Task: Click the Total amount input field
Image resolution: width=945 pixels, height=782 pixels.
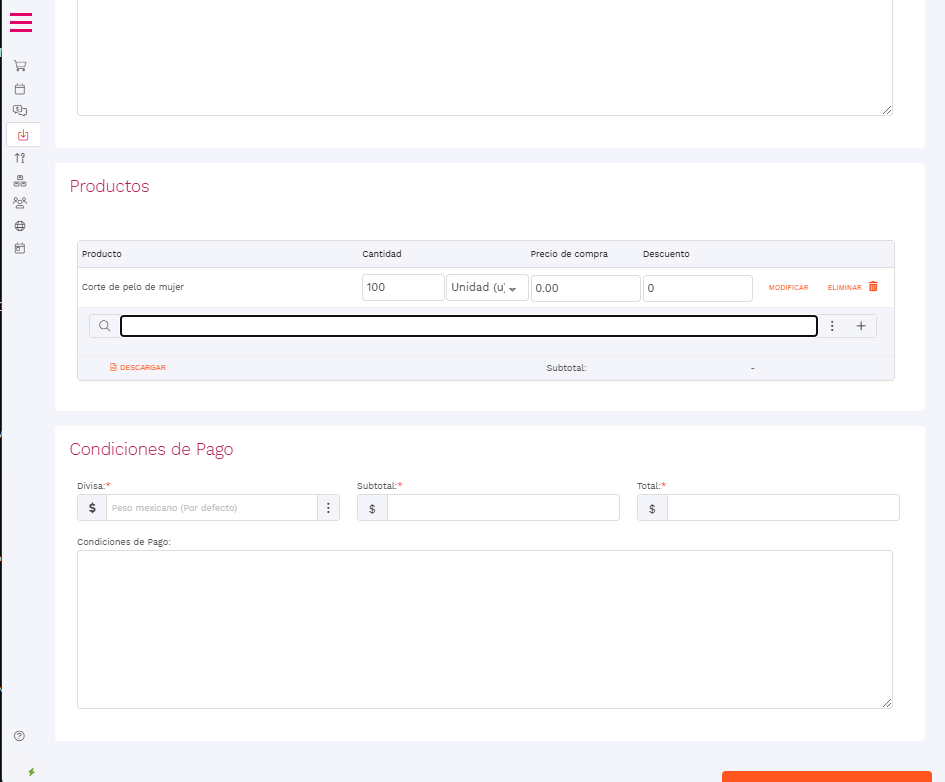Action: coord(782,508)
